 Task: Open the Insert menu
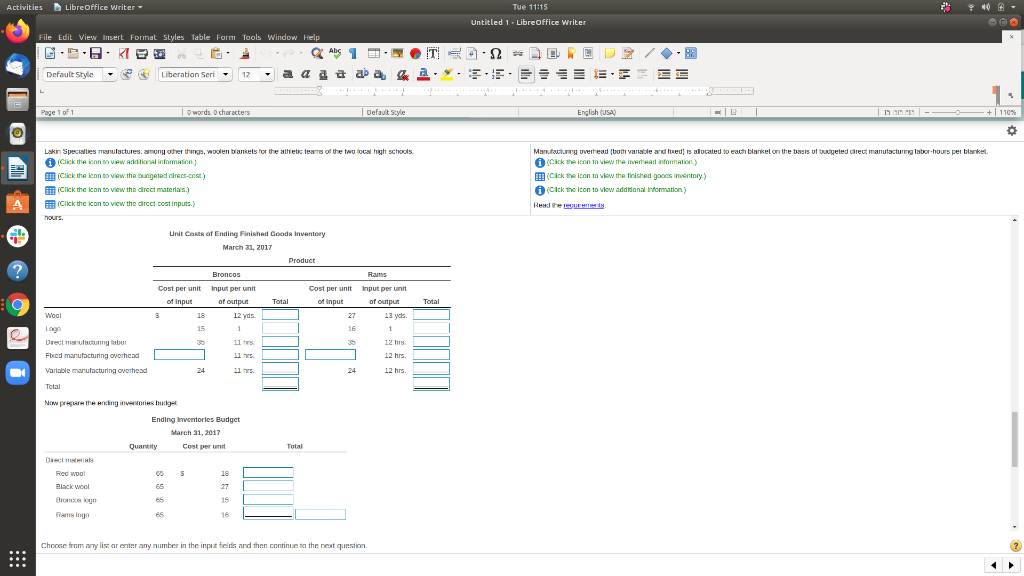coord(113,37)
